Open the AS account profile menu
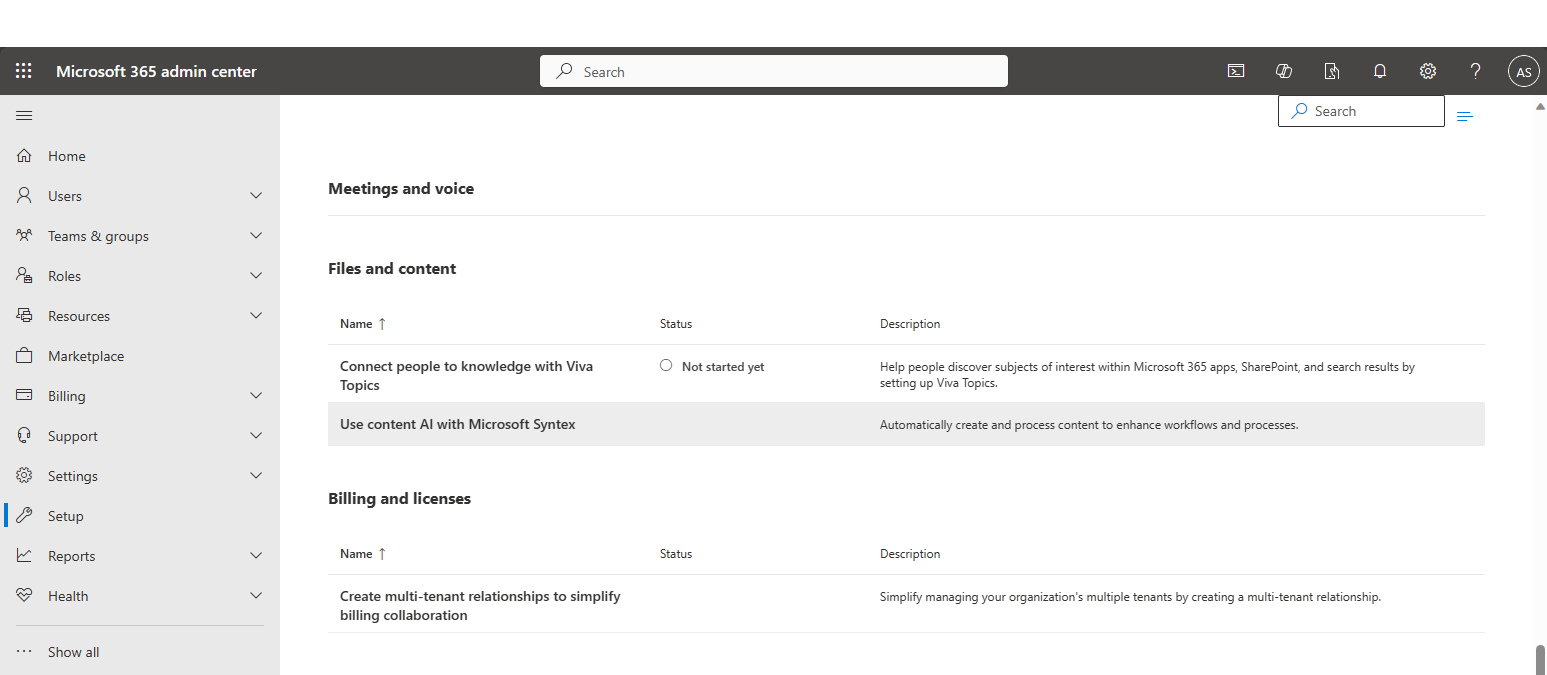 pyautogui.click(x=1523, y=71)
